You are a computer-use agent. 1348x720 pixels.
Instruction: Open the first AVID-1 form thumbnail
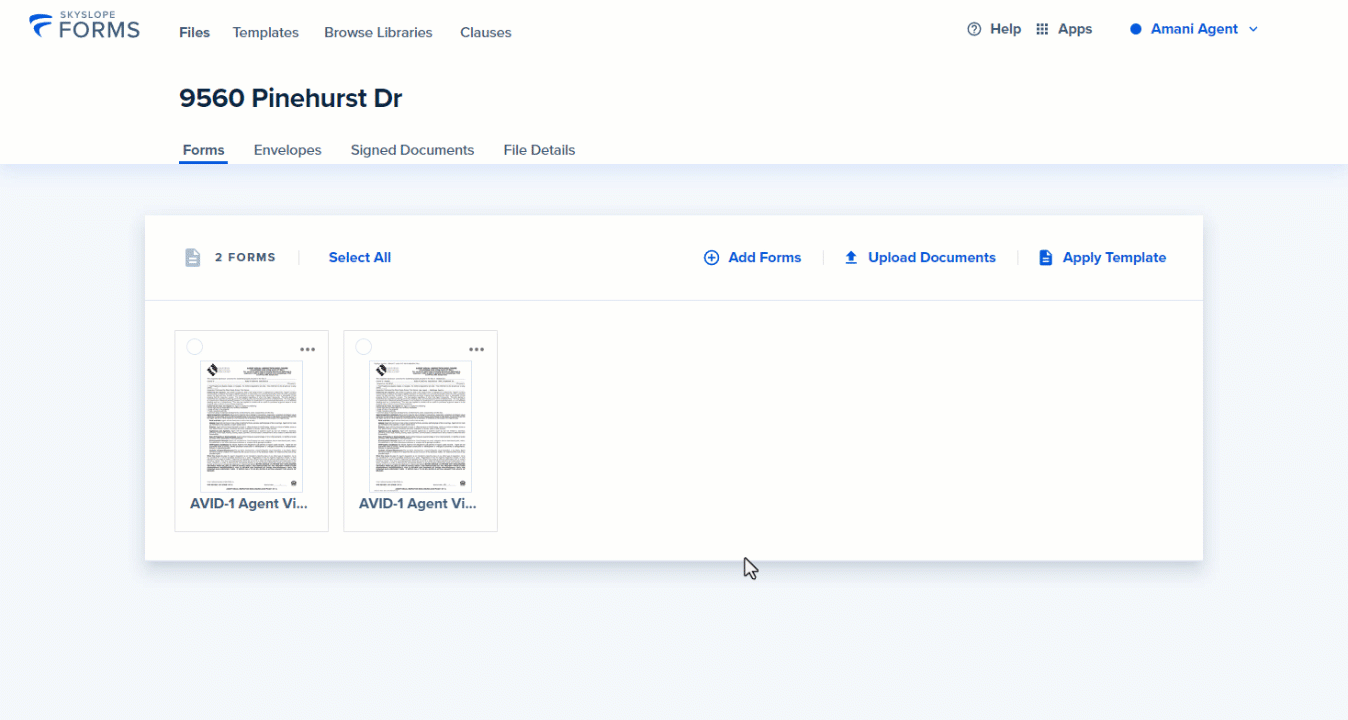252,427
